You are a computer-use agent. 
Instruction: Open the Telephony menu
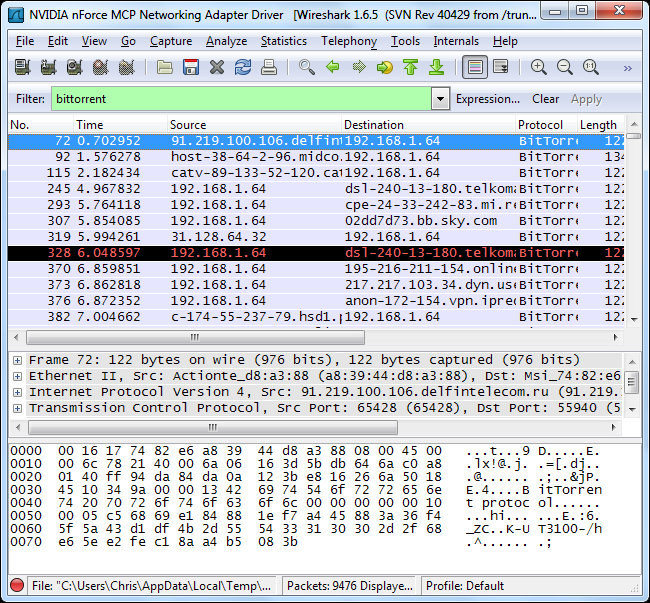tap(349, 41)
